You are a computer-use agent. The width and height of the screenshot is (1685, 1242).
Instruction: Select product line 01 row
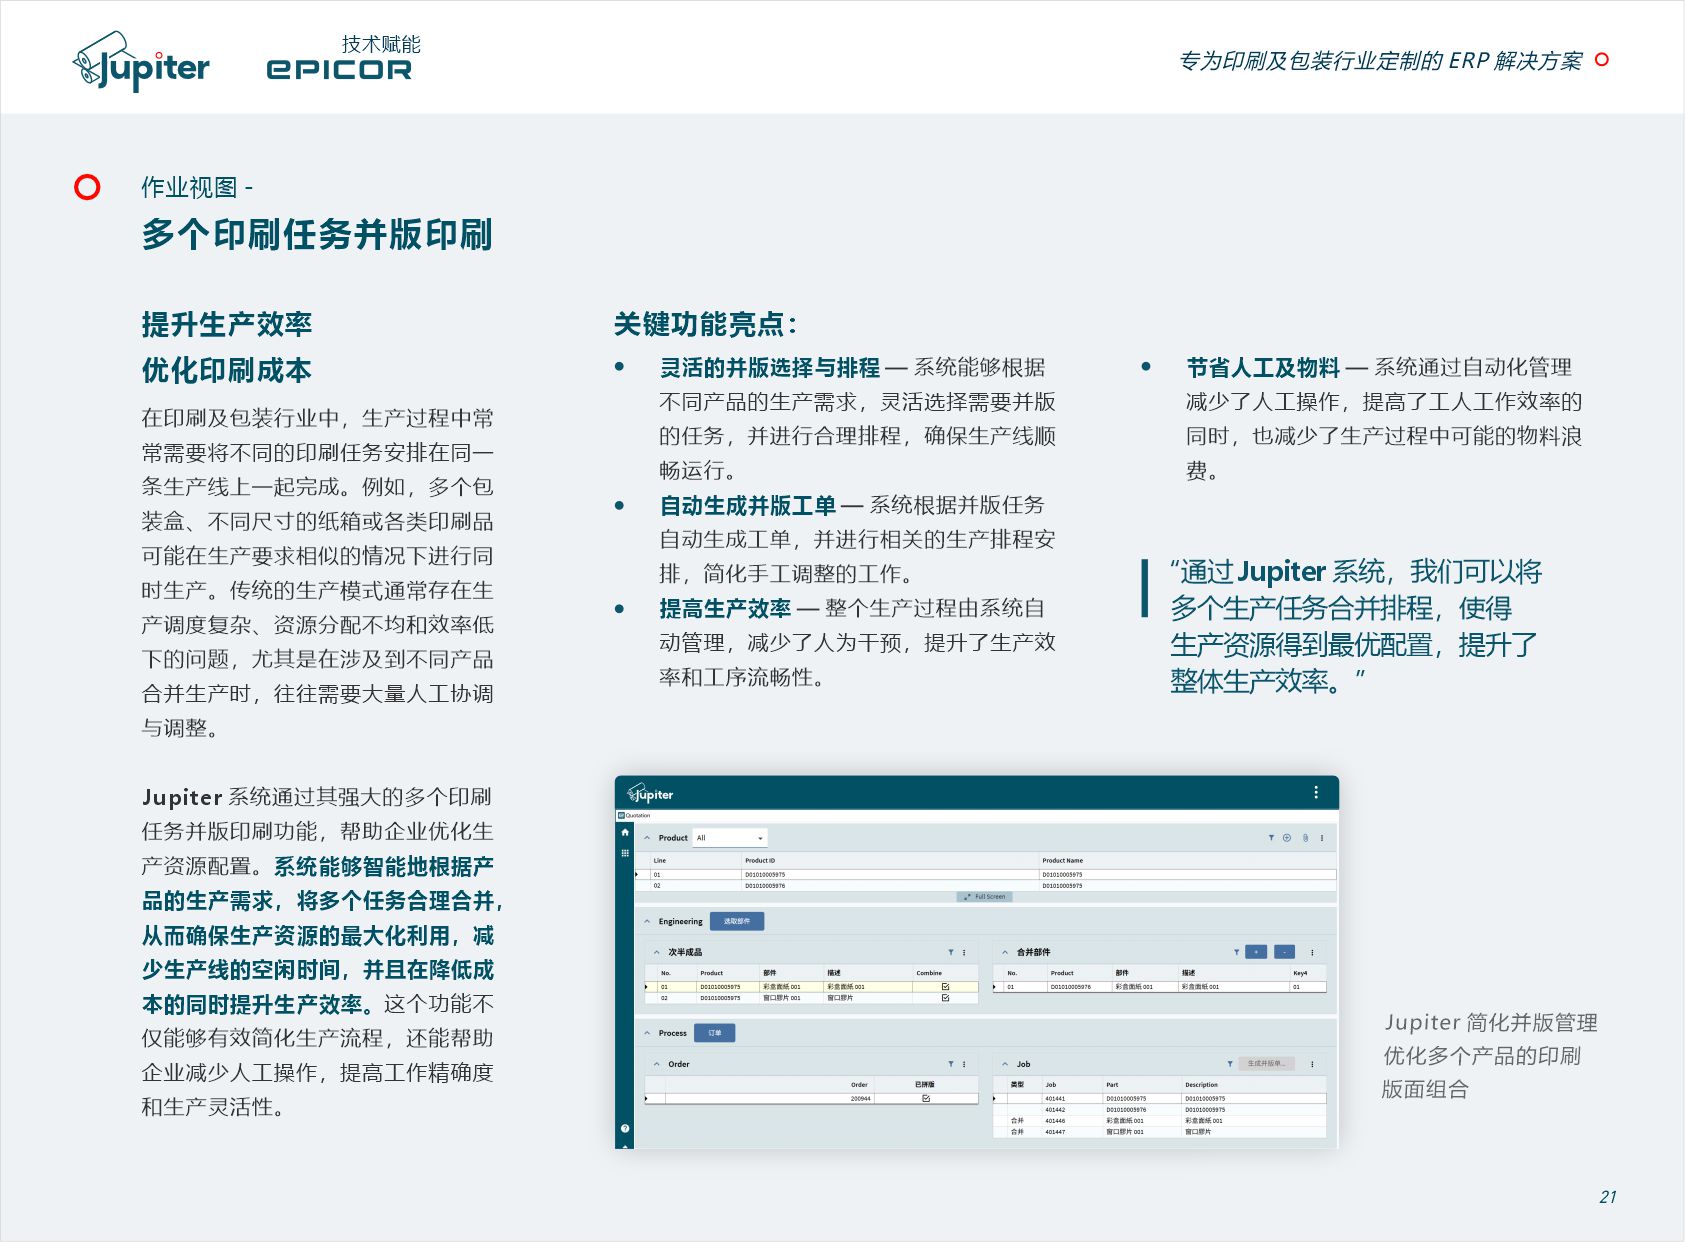pos(986,875)
